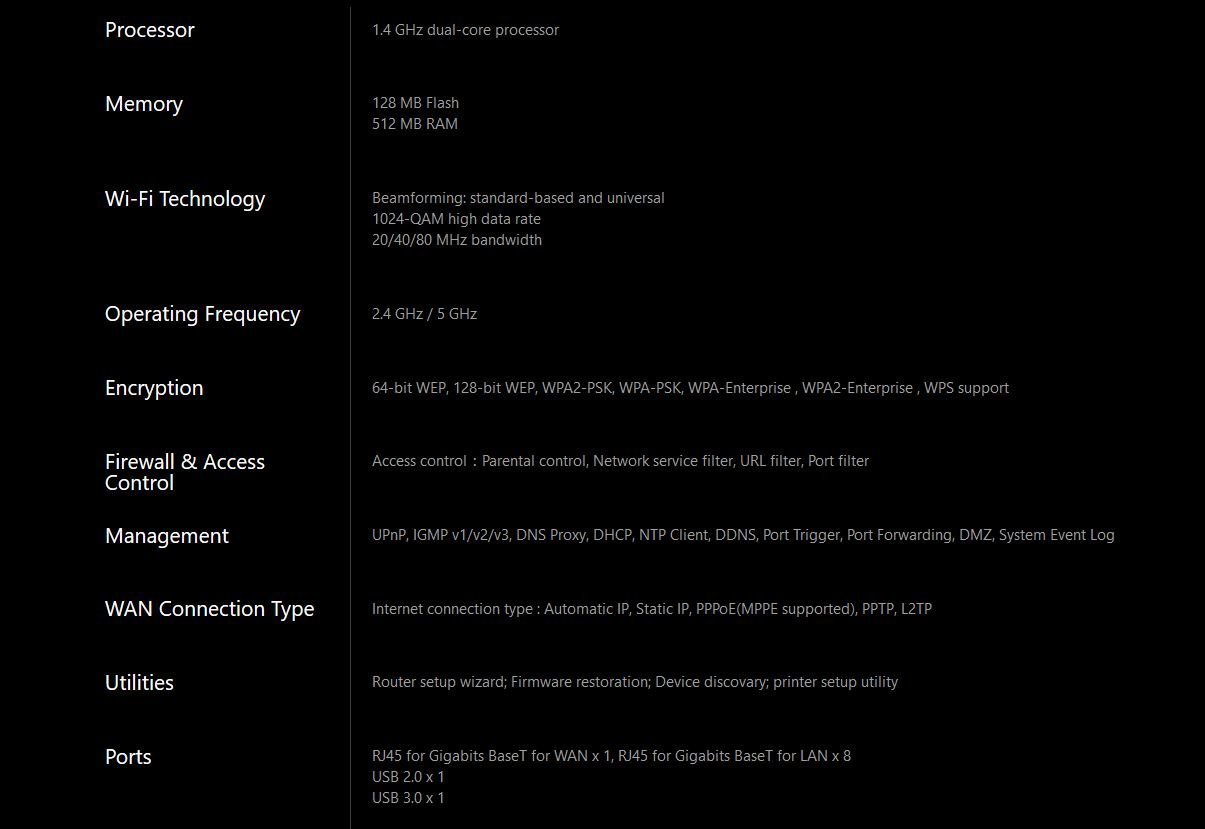Select the 512 MB RAM text
Screen dimensions: 1205x829
[x=414, y=124]
